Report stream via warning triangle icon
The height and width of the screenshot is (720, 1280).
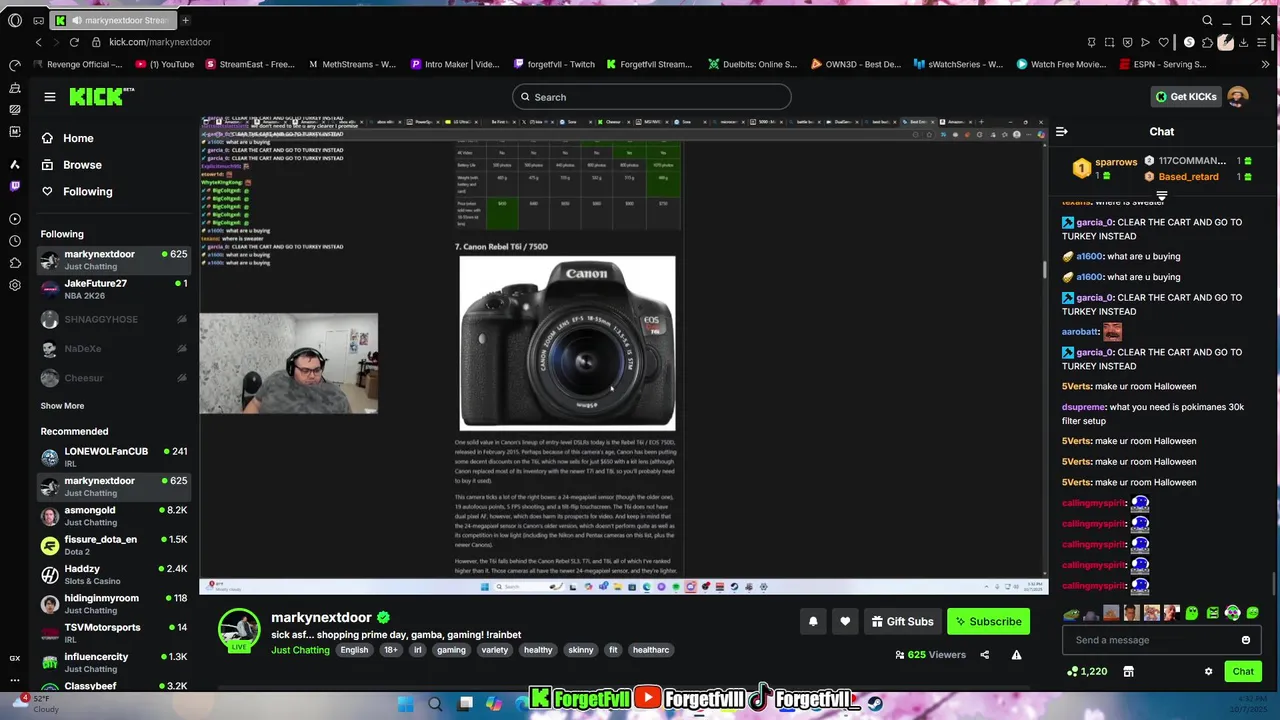tap(1016, 655)
